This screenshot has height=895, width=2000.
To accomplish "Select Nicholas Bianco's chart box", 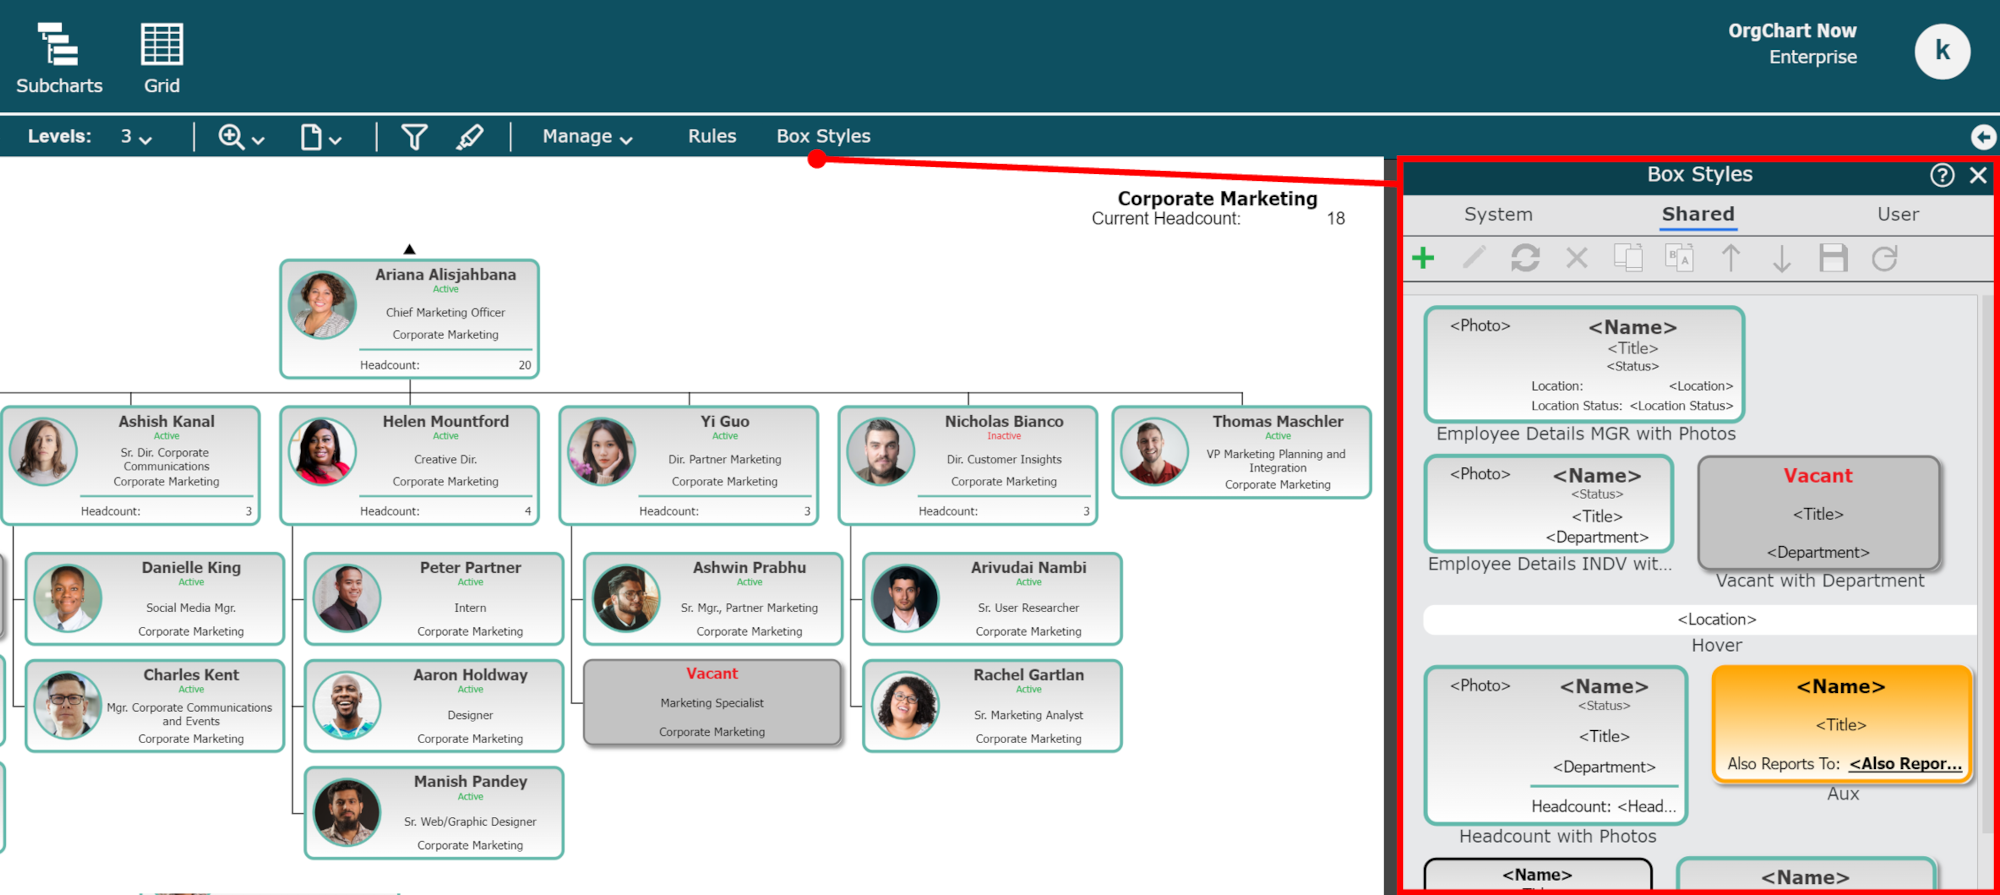I will click(967, 465).
